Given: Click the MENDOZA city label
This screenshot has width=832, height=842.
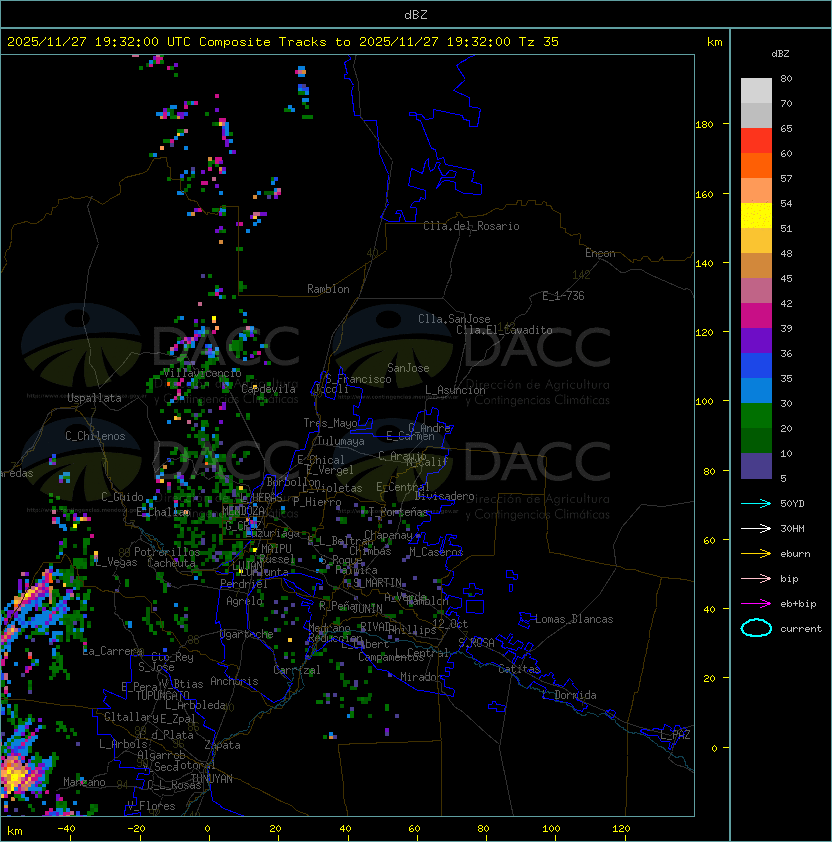Looking at the screenshot, I should pyautogui.click(x=243, y=510).
